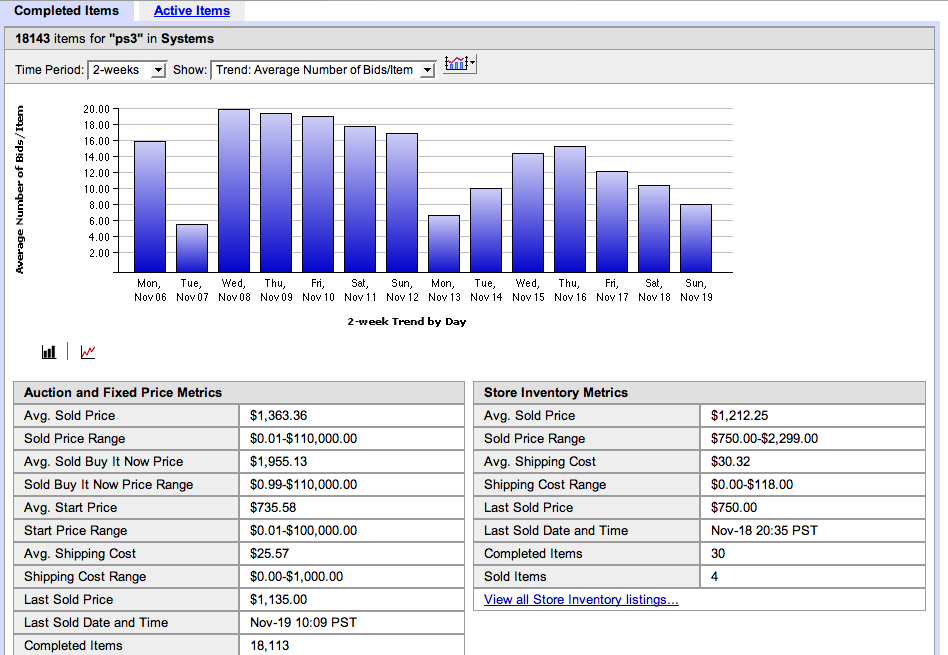Click the '2-week Trend by Day' caption

click(x=406, y=322)
